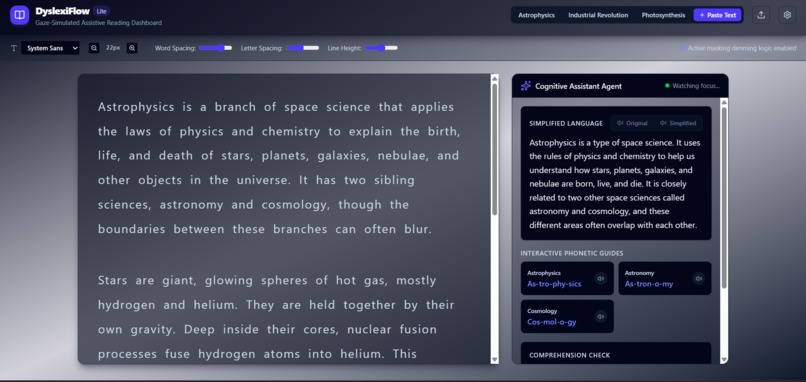Click the Paste Text button
Screen dimensions: 806x382
click(718, 15)
